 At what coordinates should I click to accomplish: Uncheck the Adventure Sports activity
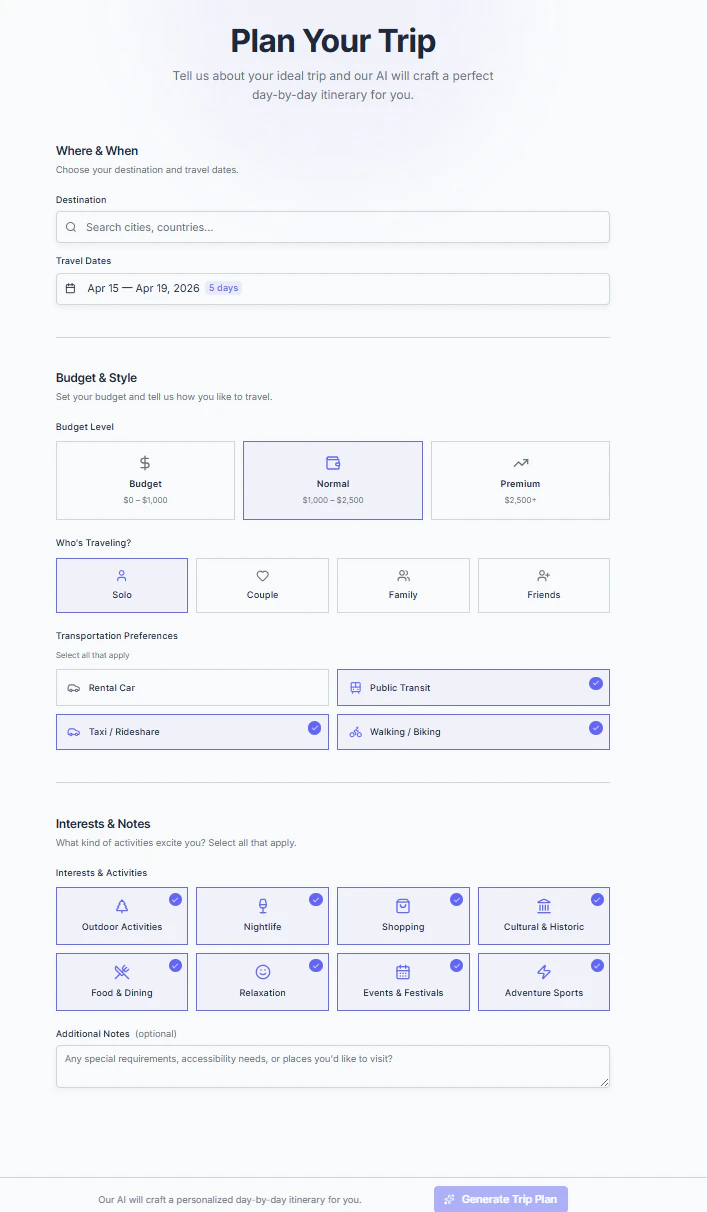[x=543, y=981]
